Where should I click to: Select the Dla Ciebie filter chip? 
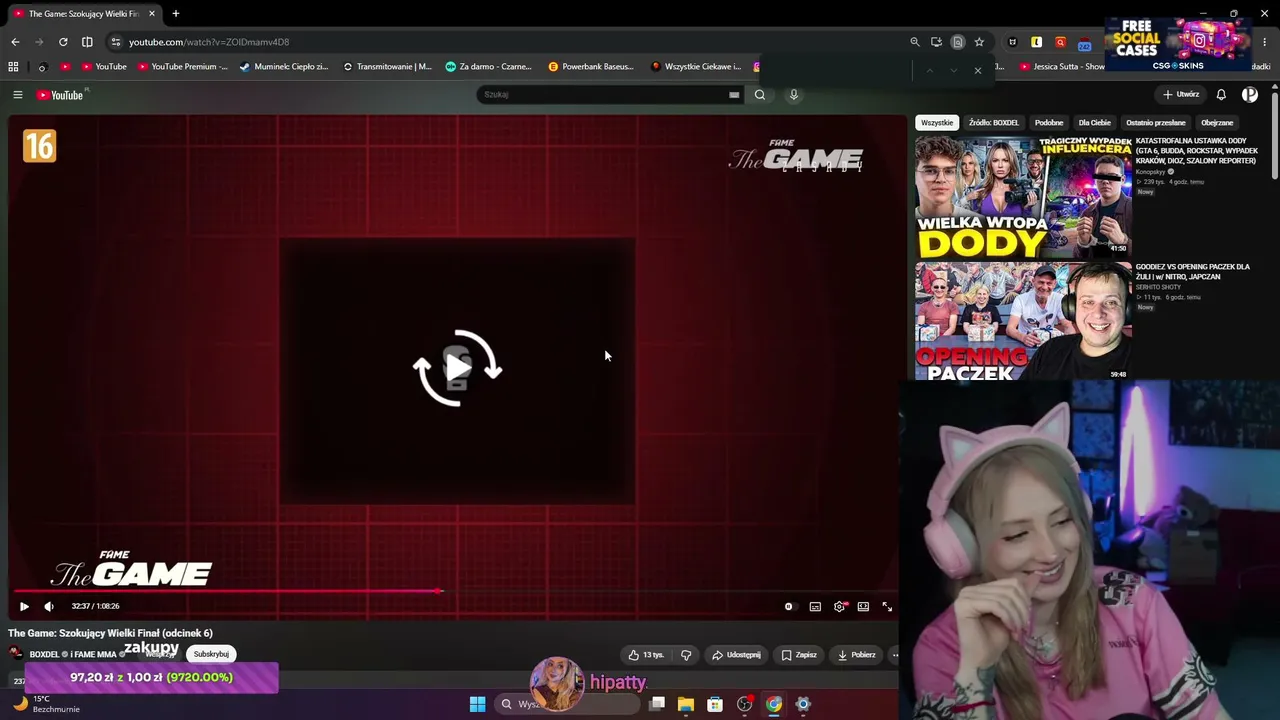[x=1094, y=123]
